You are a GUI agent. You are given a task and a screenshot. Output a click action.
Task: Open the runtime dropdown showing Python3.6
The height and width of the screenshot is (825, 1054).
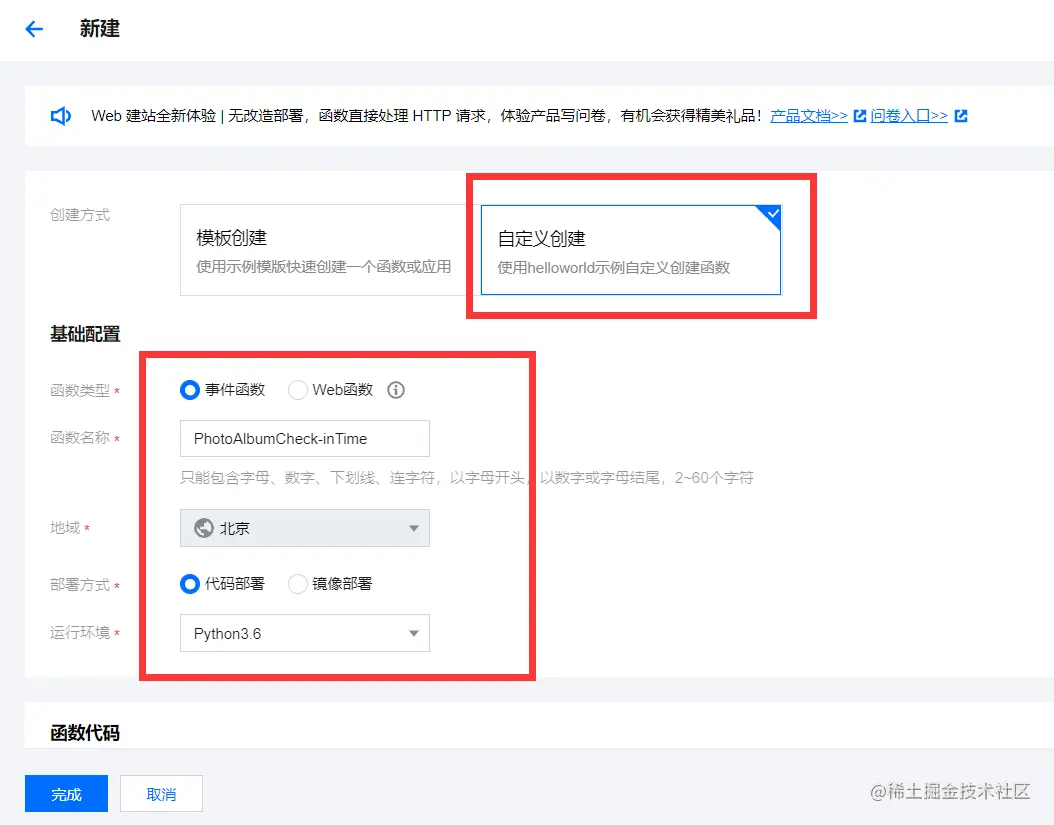(x=304, y=633)
